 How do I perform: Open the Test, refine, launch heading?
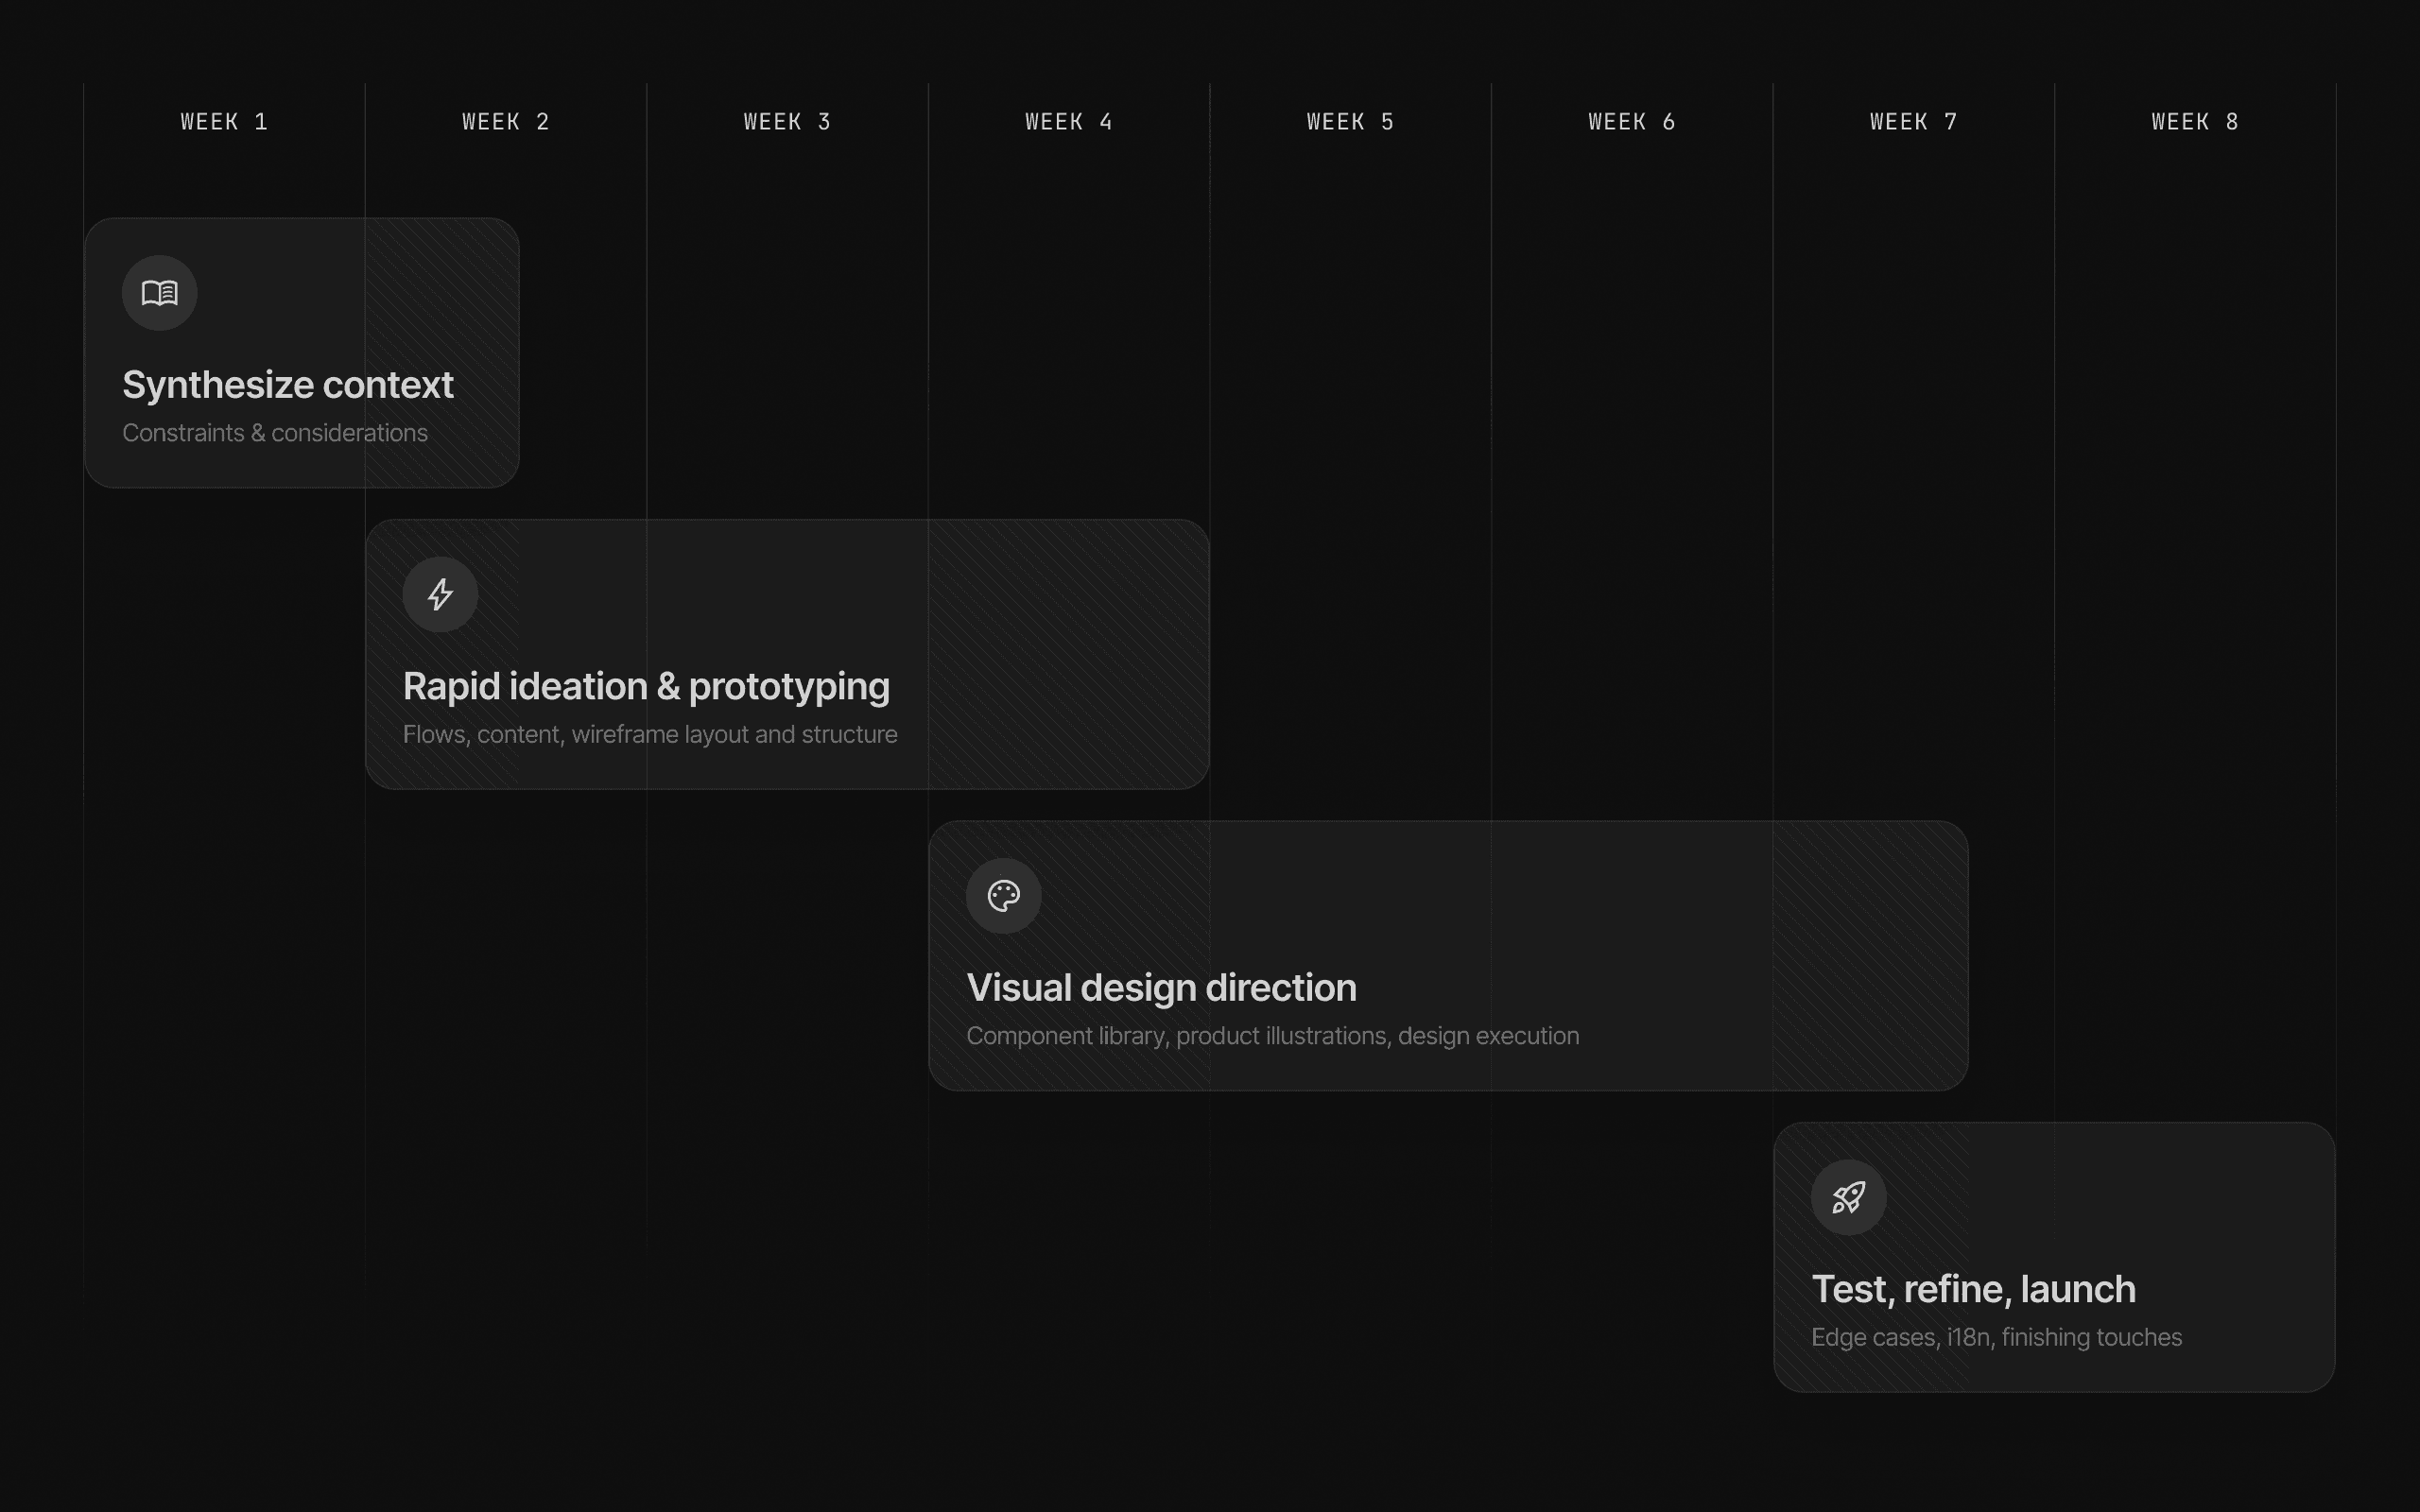[1973, 1290]
